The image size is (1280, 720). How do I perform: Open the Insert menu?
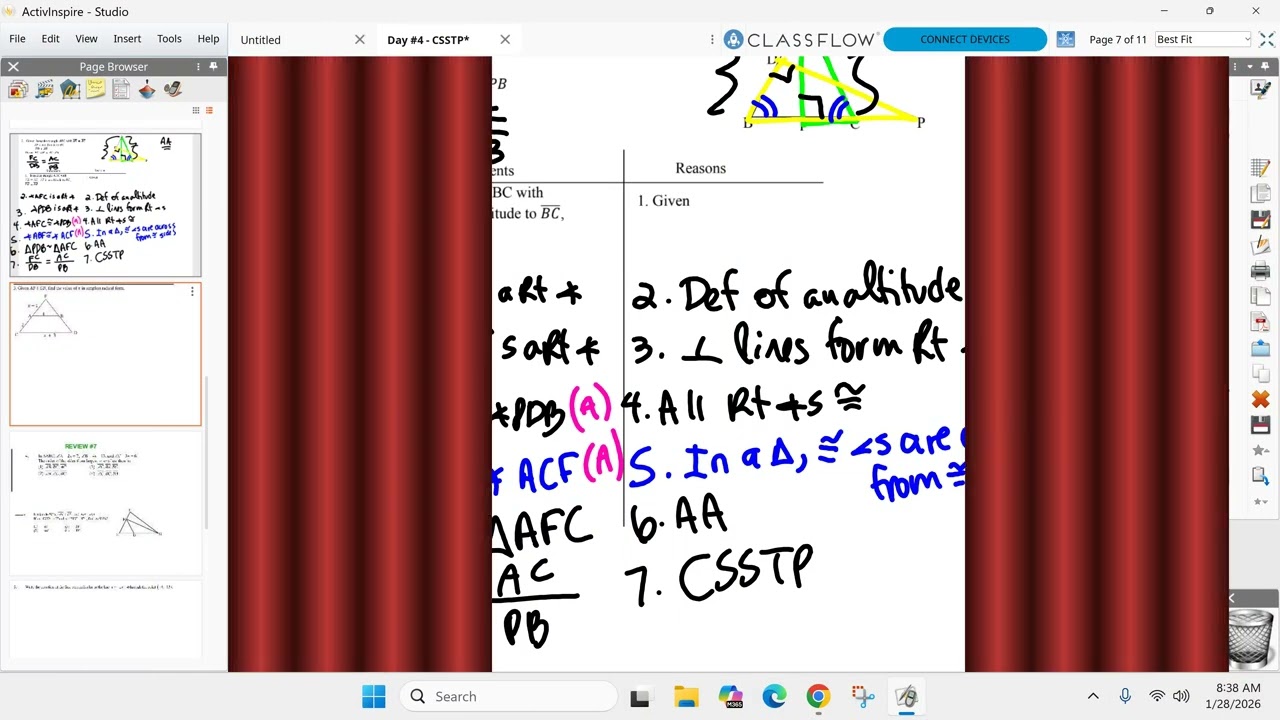pyautogui.click(x=127, y=39)
